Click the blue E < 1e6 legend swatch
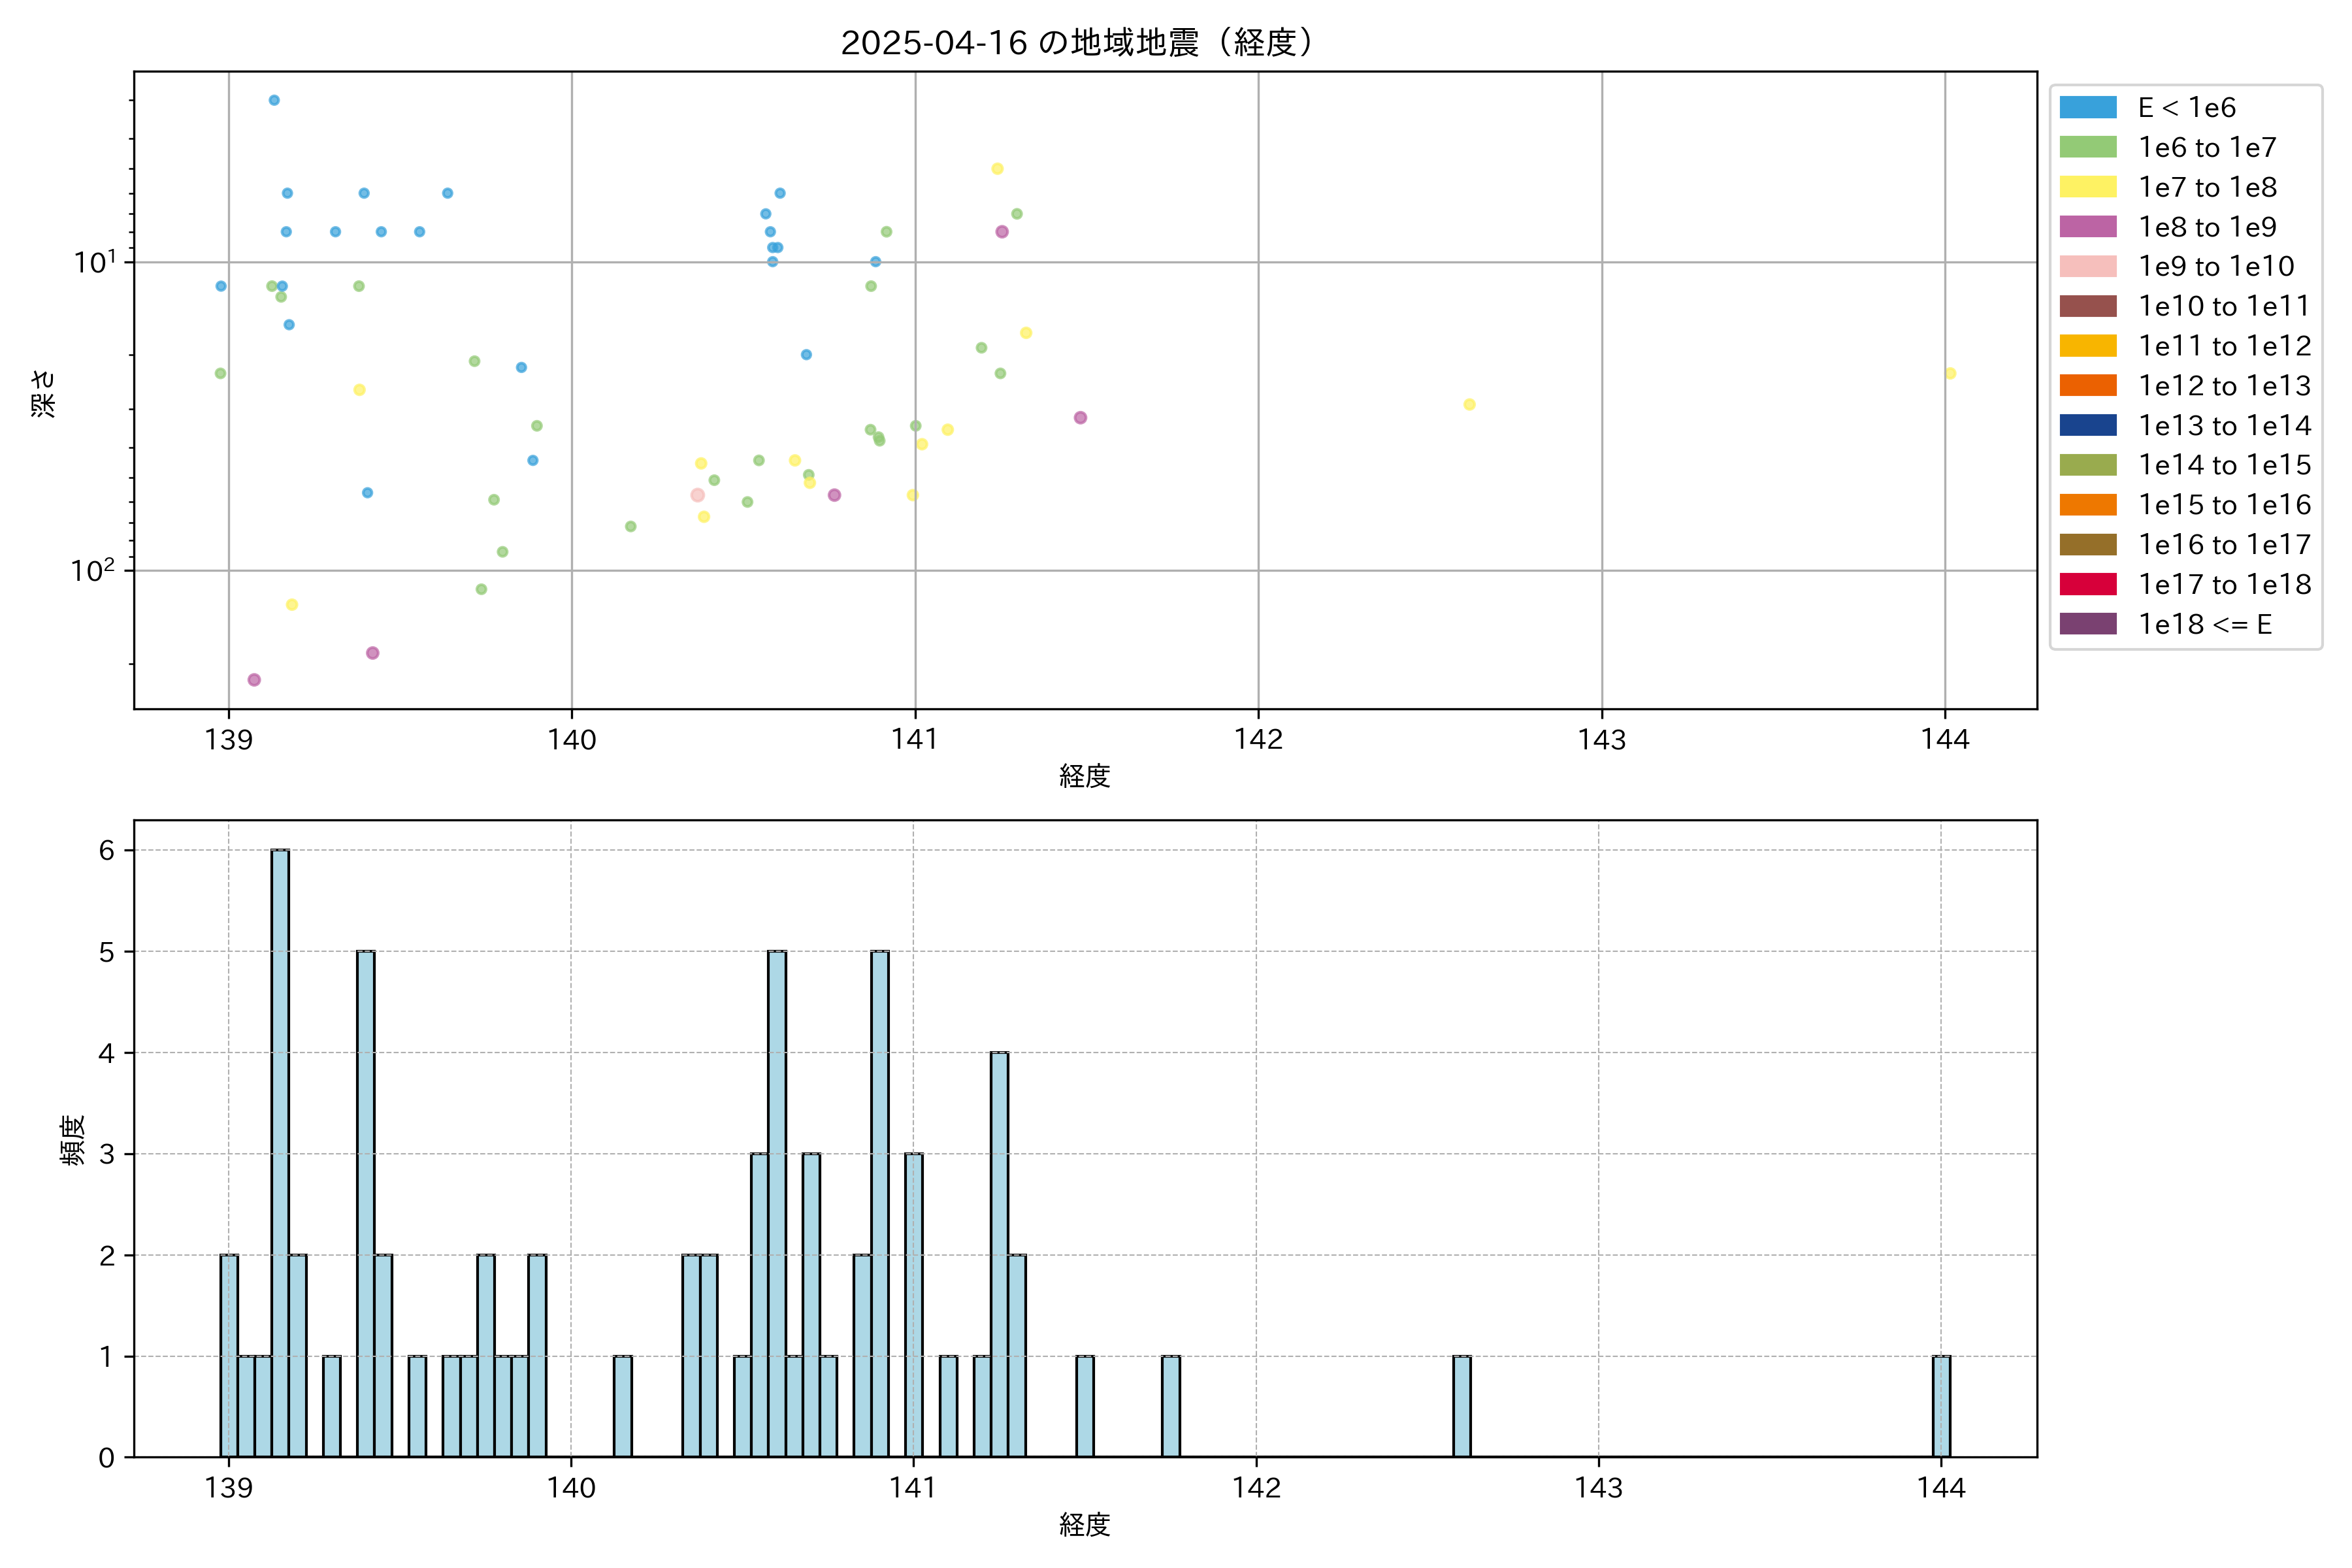The image size is (2352, 1568). coord(2088,108)
